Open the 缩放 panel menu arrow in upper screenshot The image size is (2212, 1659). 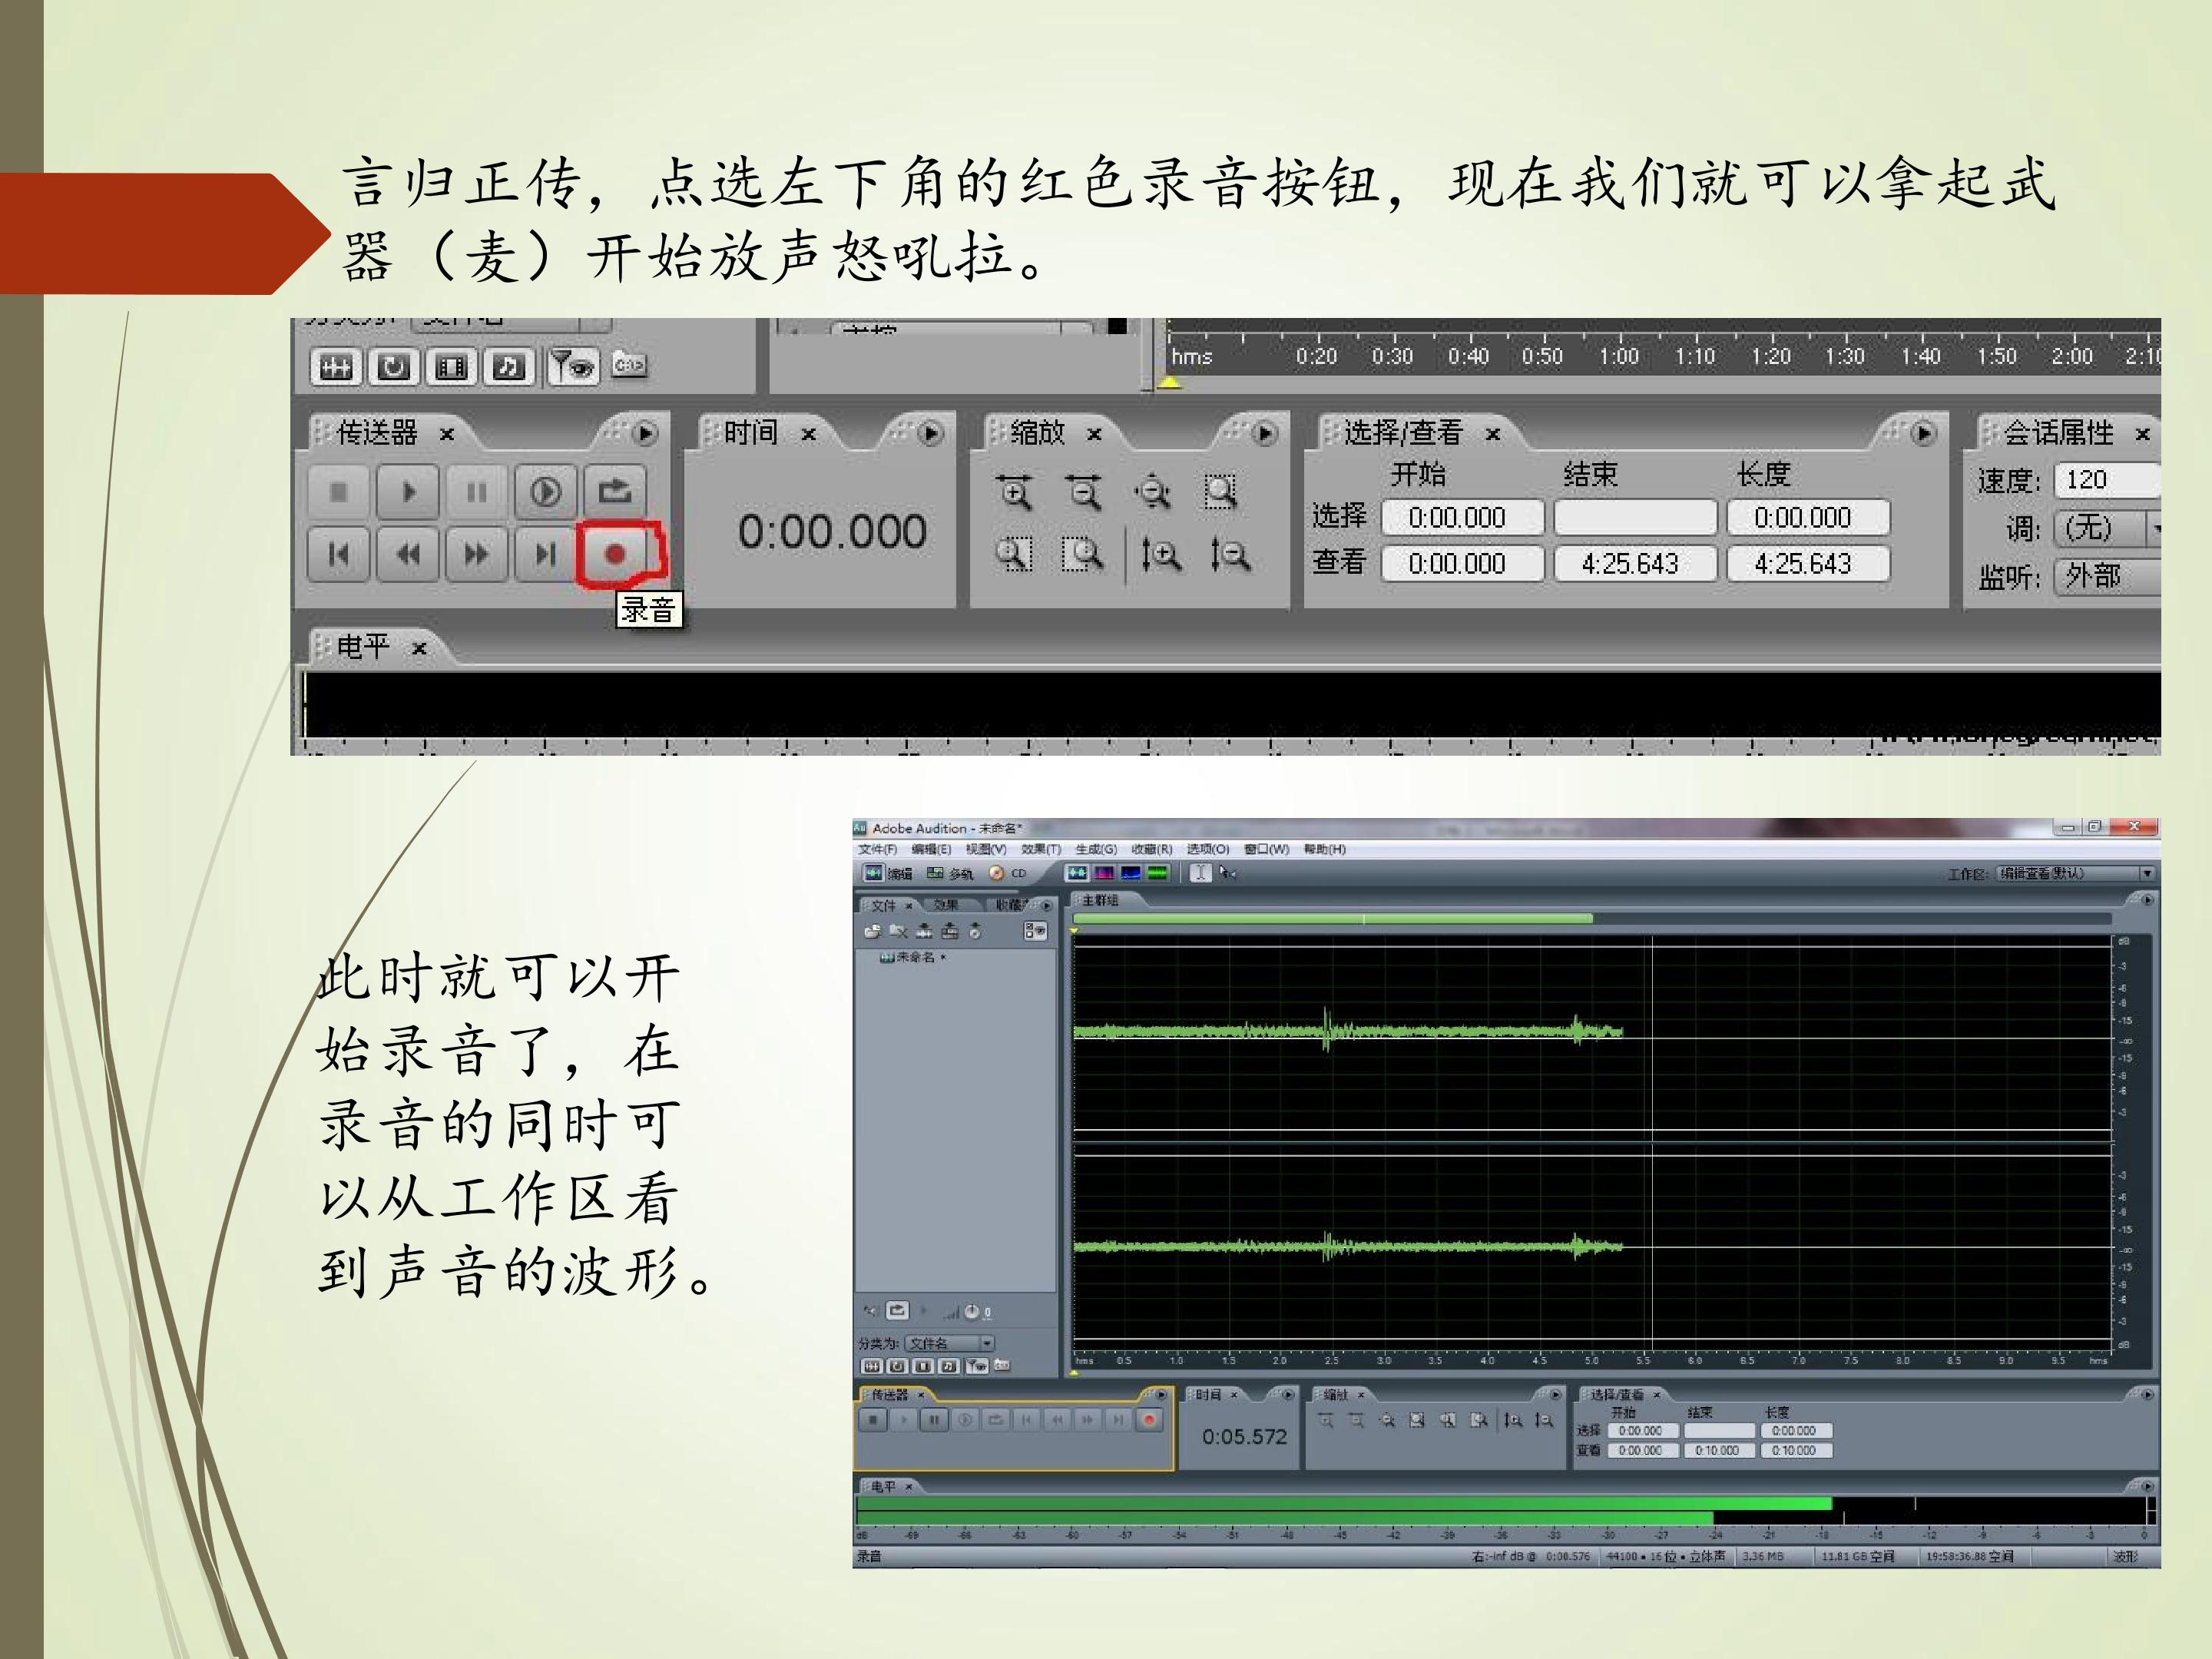click(x=1265, y=433)
